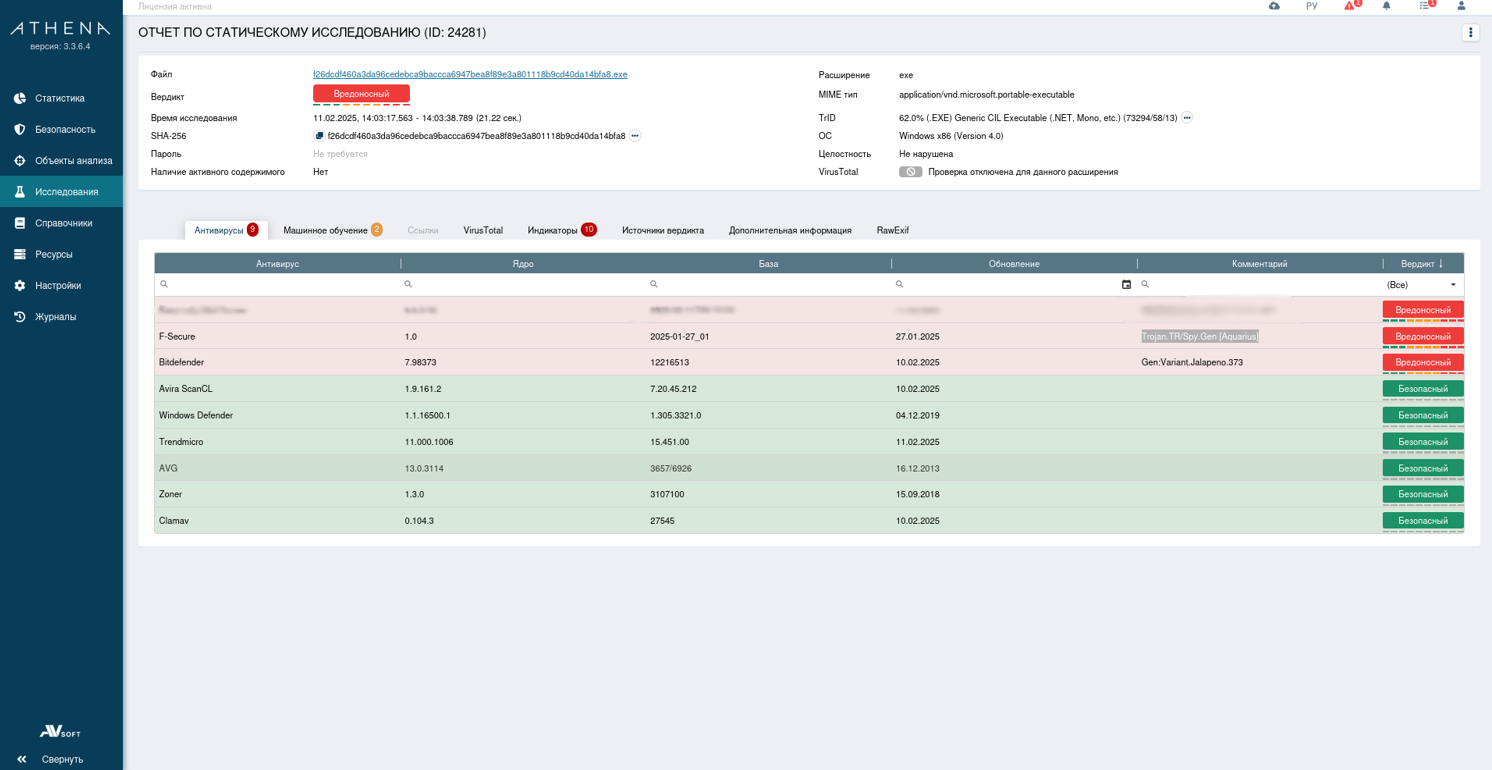Open the analyzed .exe file link
The width and height of the screenshot is (1492, 770).
[x=470, y=75]
